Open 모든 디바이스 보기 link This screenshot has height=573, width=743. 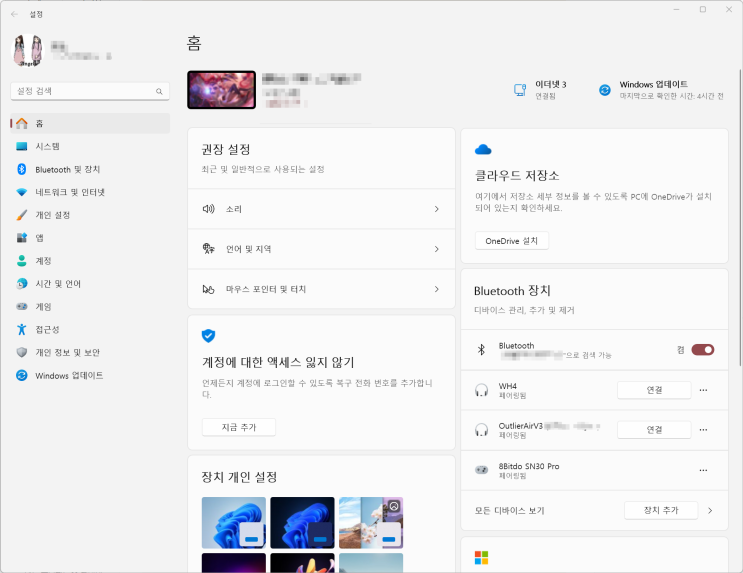point(509,510)
